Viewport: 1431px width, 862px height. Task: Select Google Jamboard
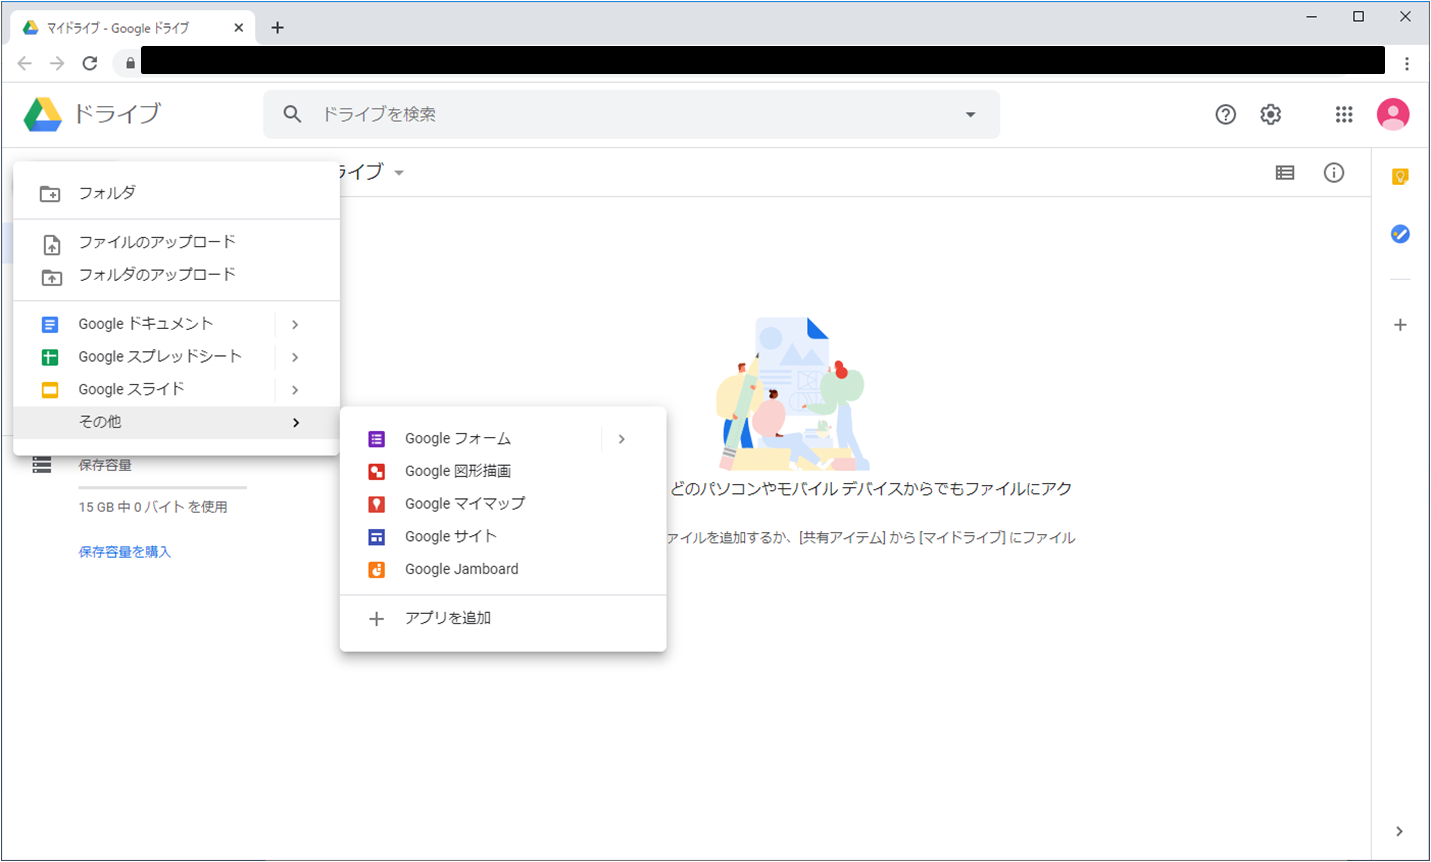tap(503, 570)
